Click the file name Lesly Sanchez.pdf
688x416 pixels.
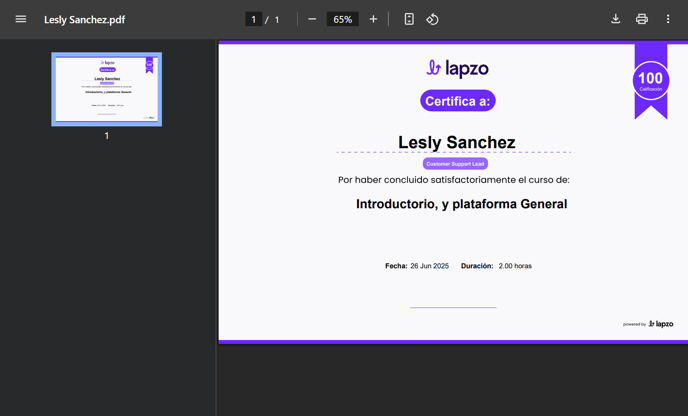point(84,20)
